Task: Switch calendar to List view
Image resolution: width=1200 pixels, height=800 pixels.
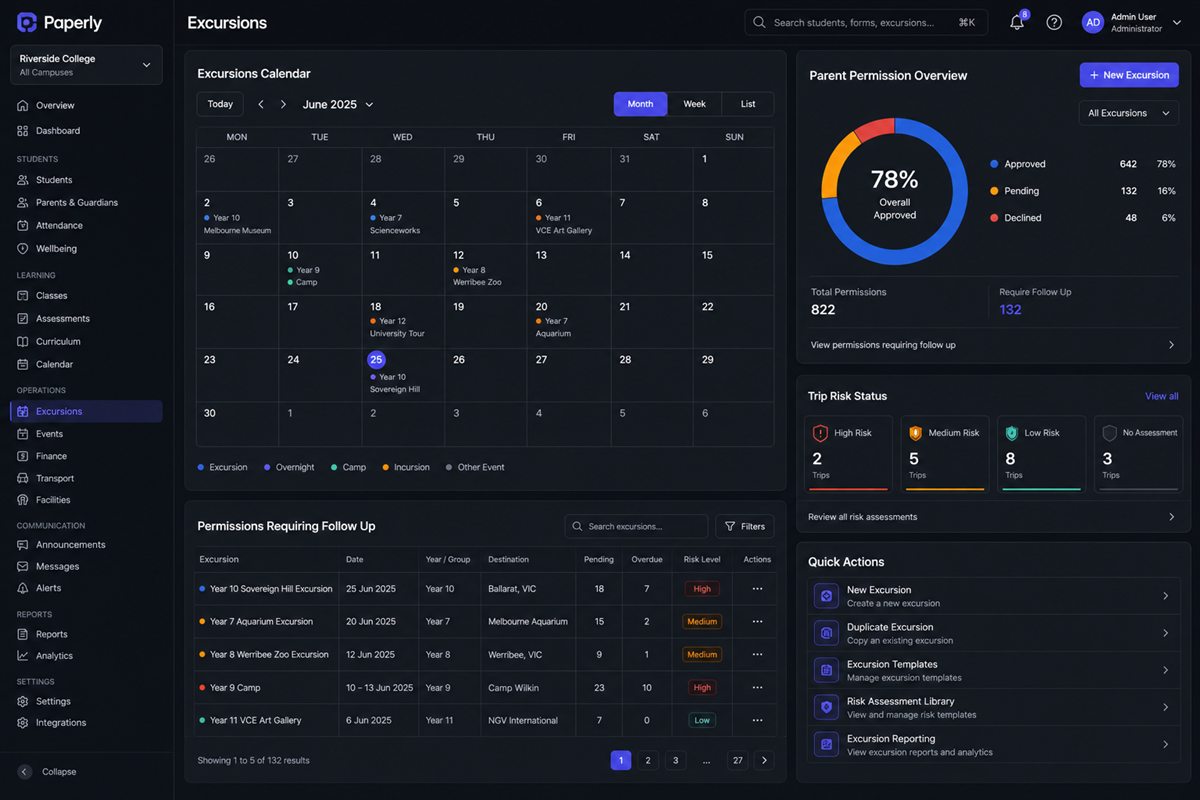Action: (x=748, y=104)
